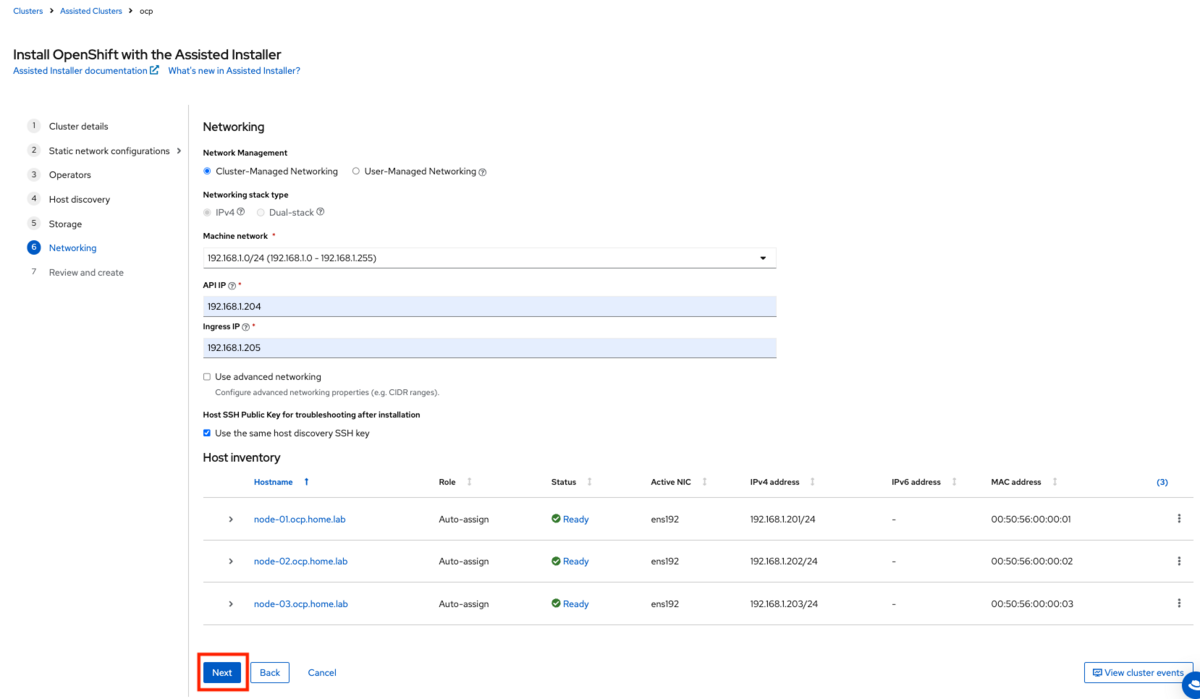Image resolution: width=1200 pixels, height=699 pixels.
Task: Sort host inventory by IPv6 address
Action: tap(954, 482)
